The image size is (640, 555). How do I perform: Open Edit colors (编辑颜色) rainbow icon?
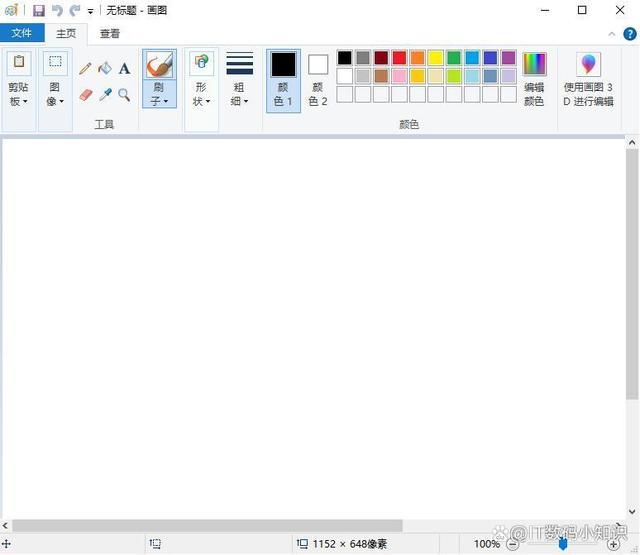point(534,64)
